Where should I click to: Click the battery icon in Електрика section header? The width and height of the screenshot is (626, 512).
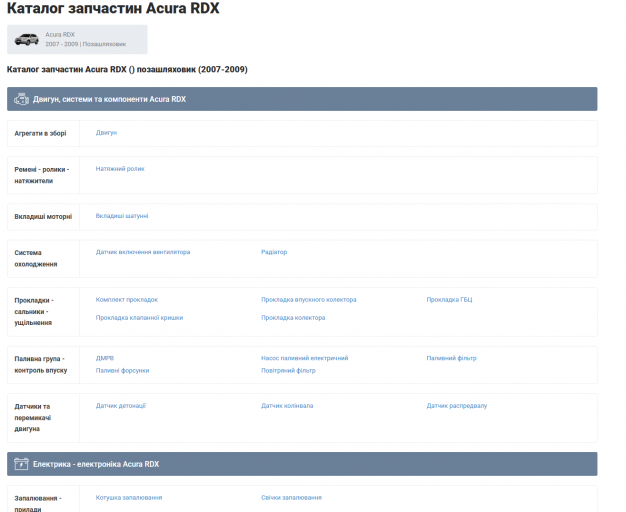coord(22,464)
